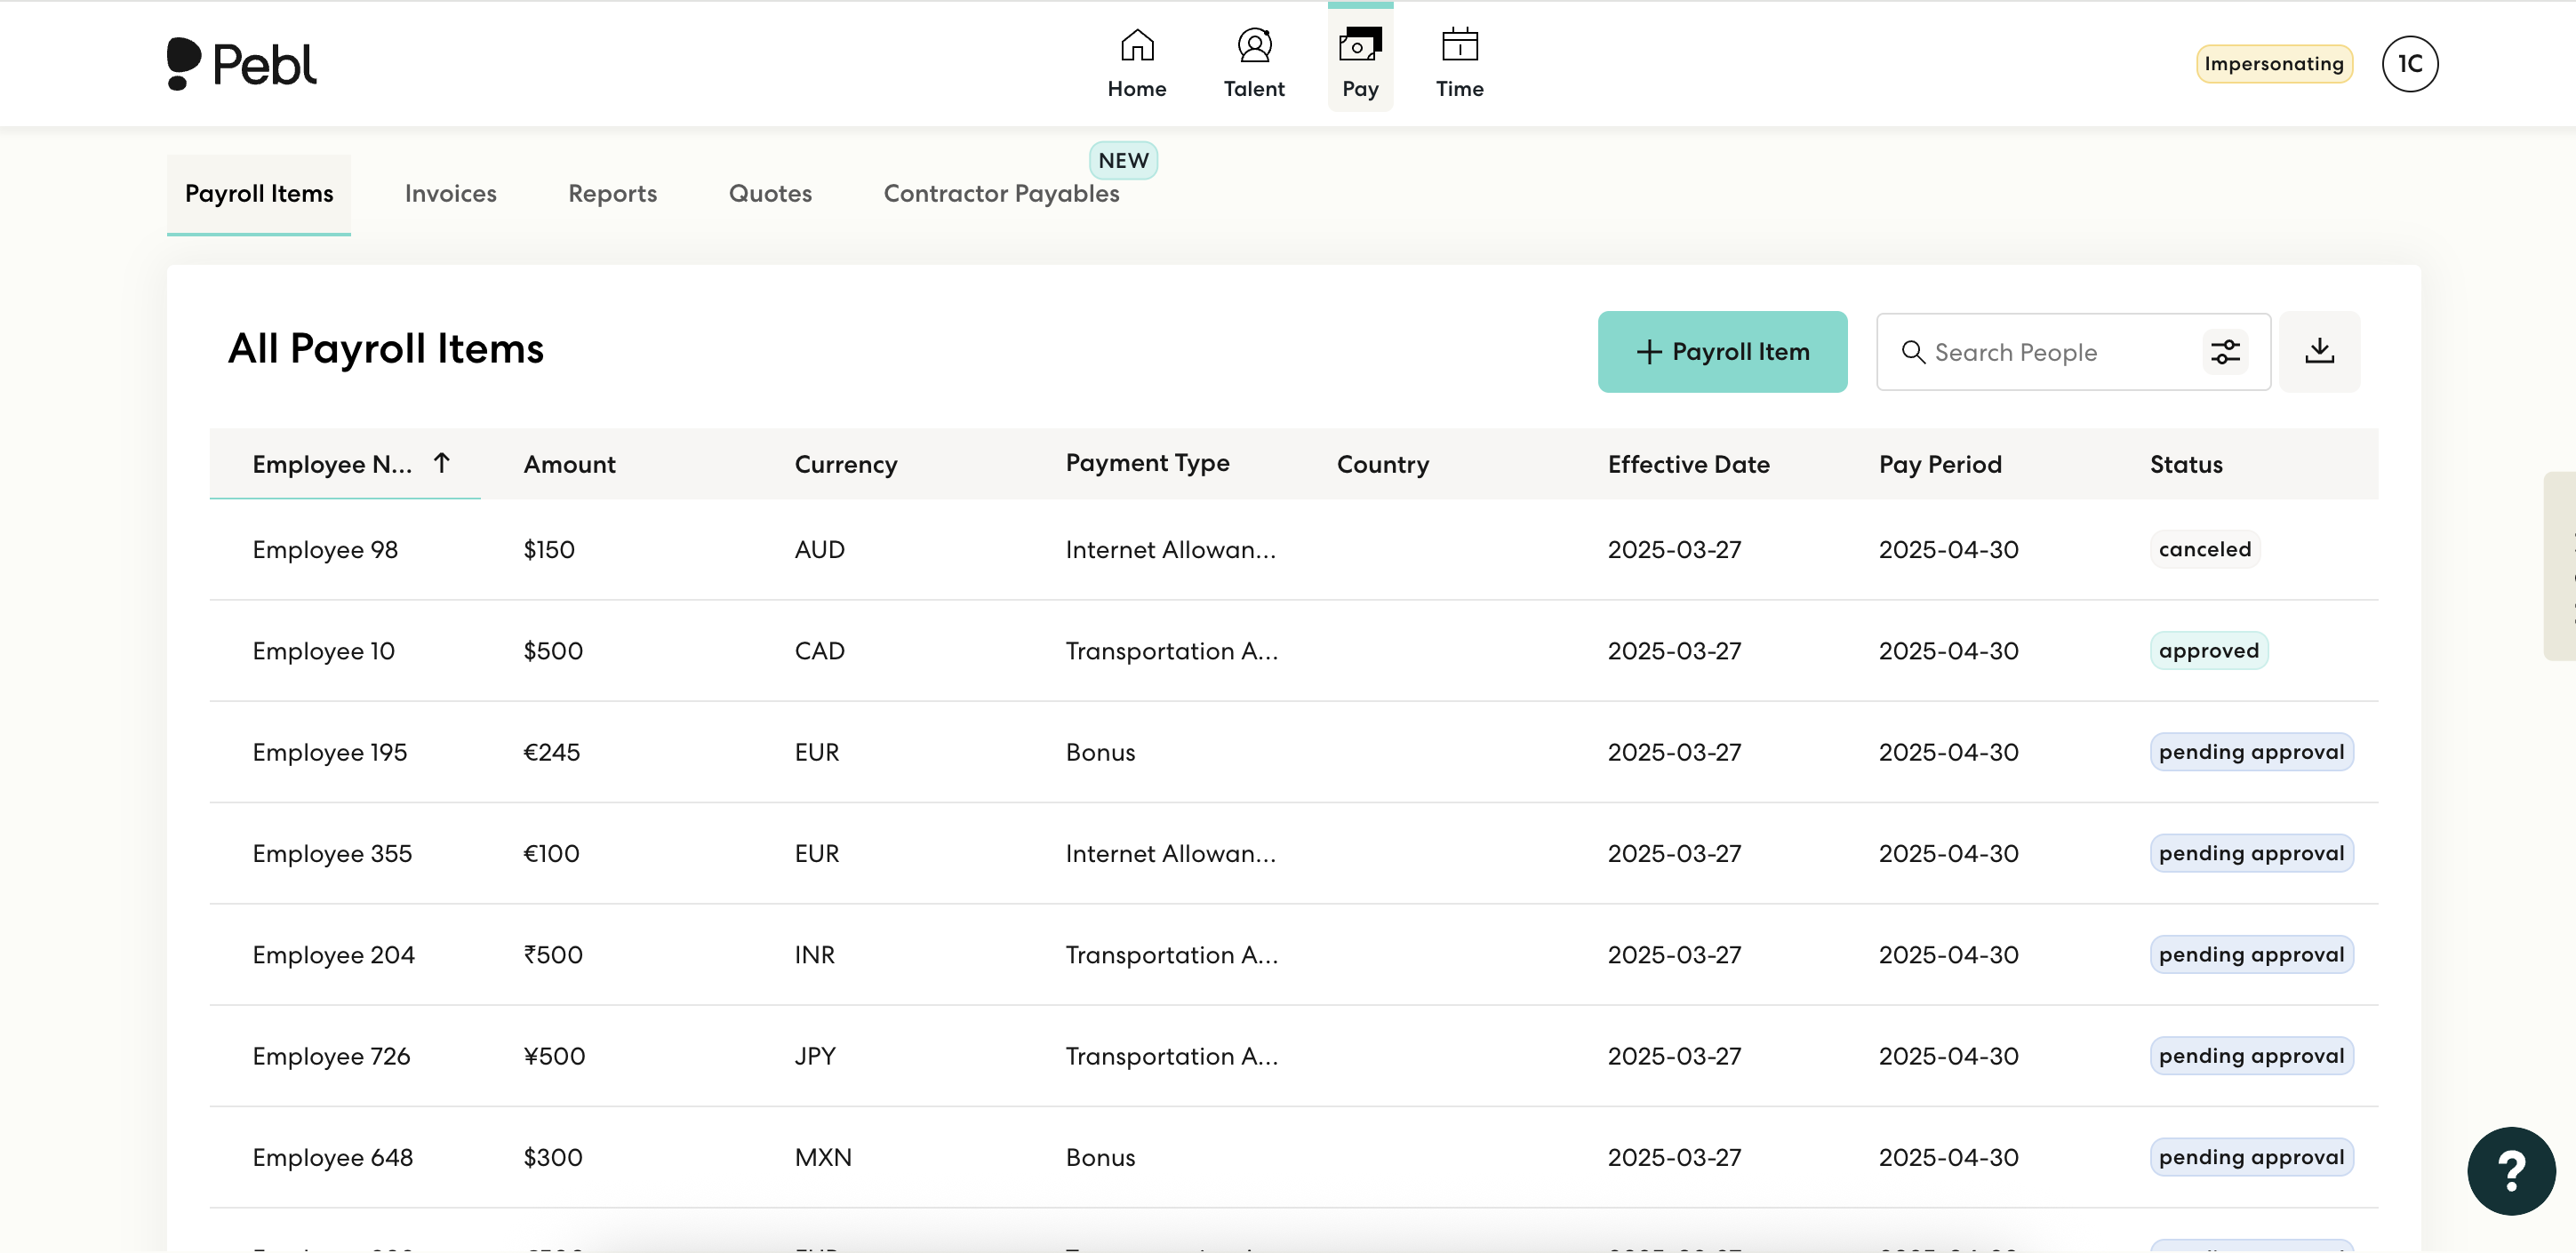The width and height of the screenshot is (2576, 1253).
Task: Click the add Payroll Item button
Action: [x=1721, y=352]
